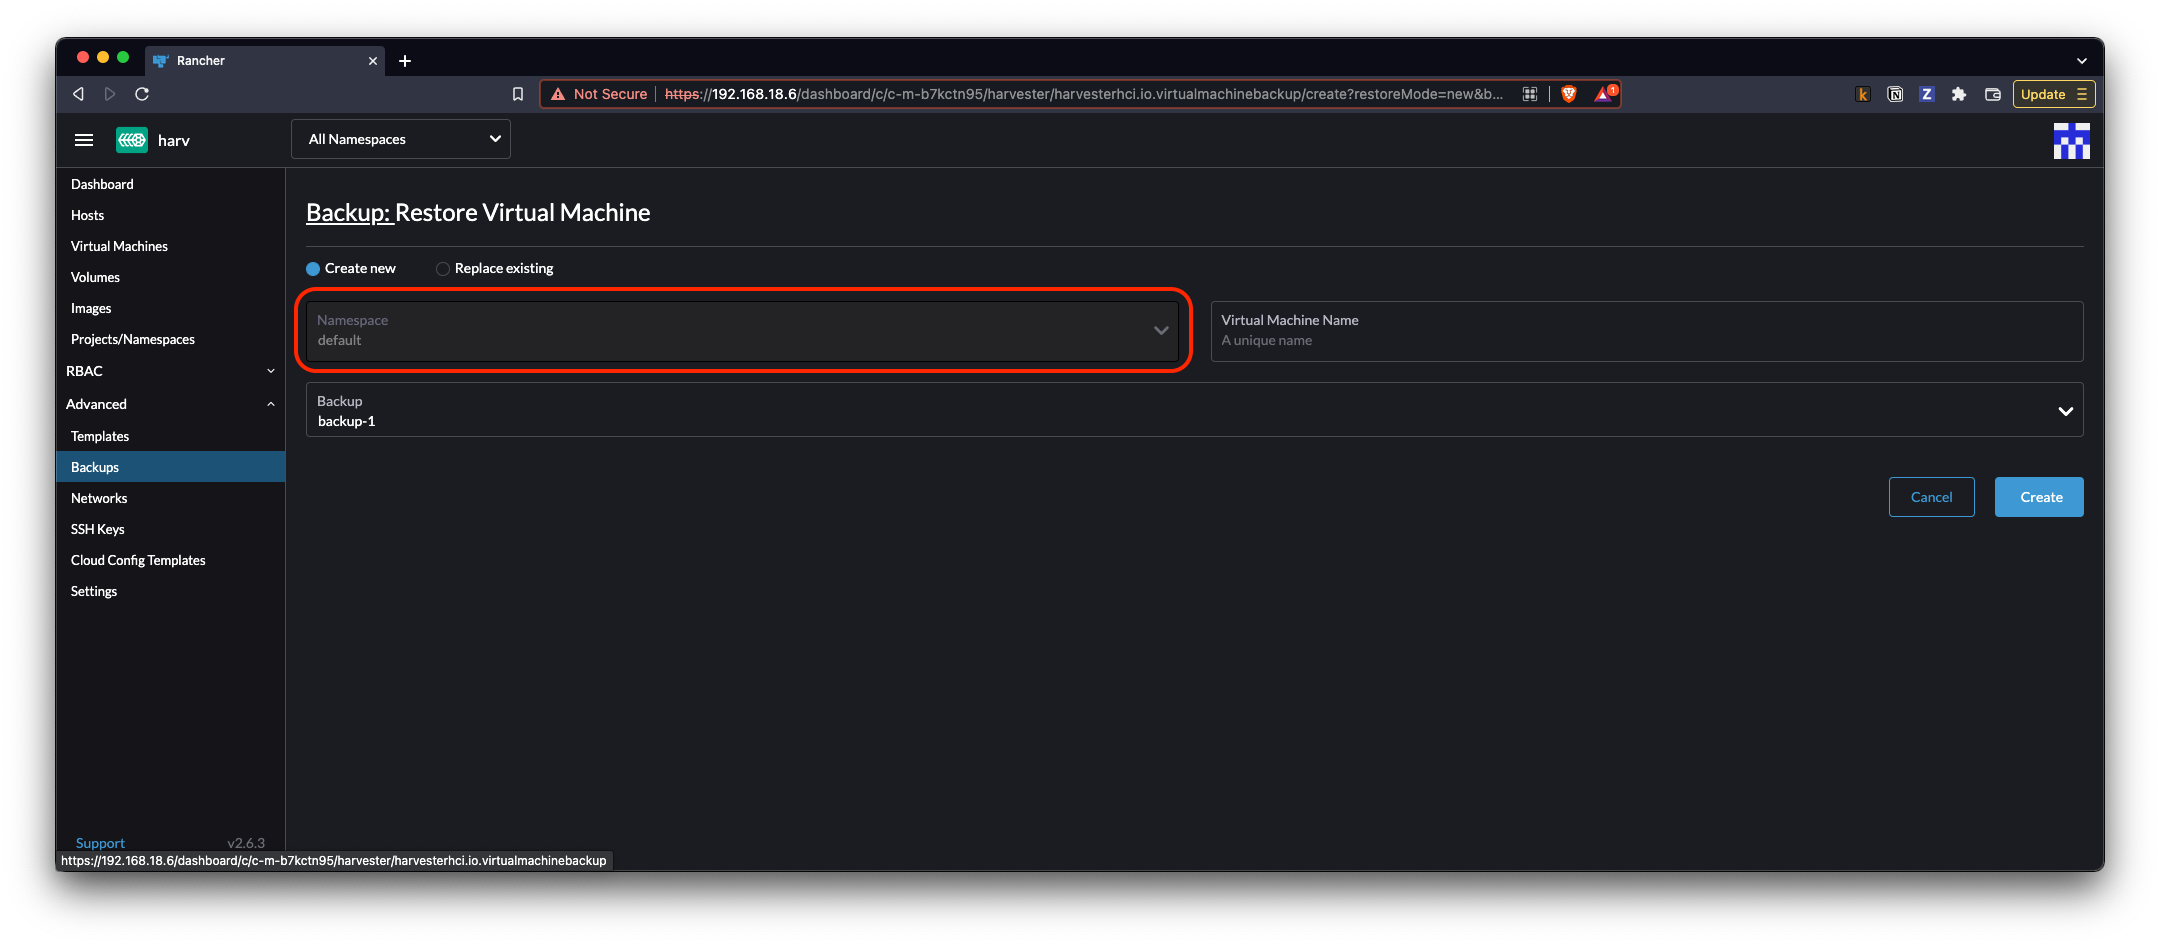The width and height of the screenshot is (2160, 945).
Task: Select the Create new radio button
Action: coord(312,268)
